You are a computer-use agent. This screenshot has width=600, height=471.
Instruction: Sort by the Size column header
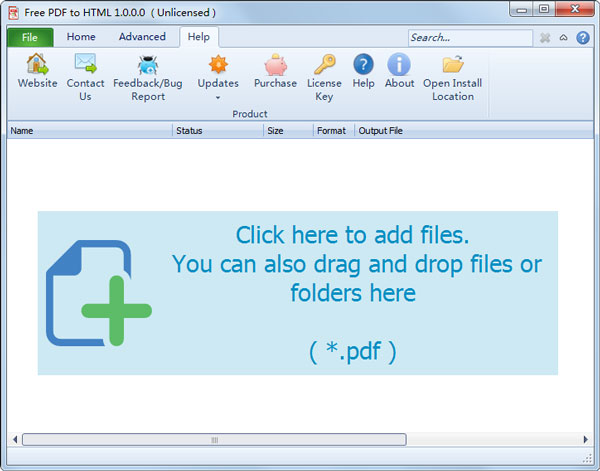coord(288,131)
